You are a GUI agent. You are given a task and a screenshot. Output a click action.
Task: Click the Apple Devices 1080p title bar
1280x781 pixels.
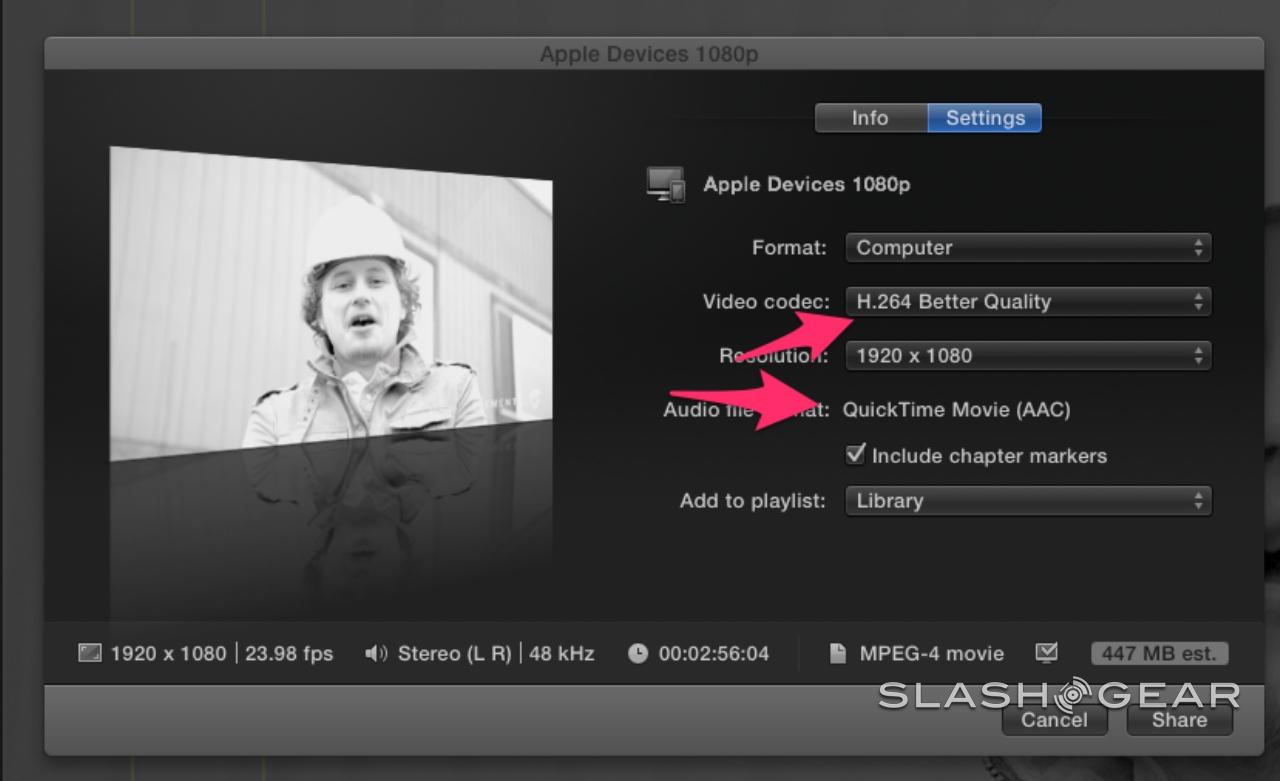click(x=648, y=54)
